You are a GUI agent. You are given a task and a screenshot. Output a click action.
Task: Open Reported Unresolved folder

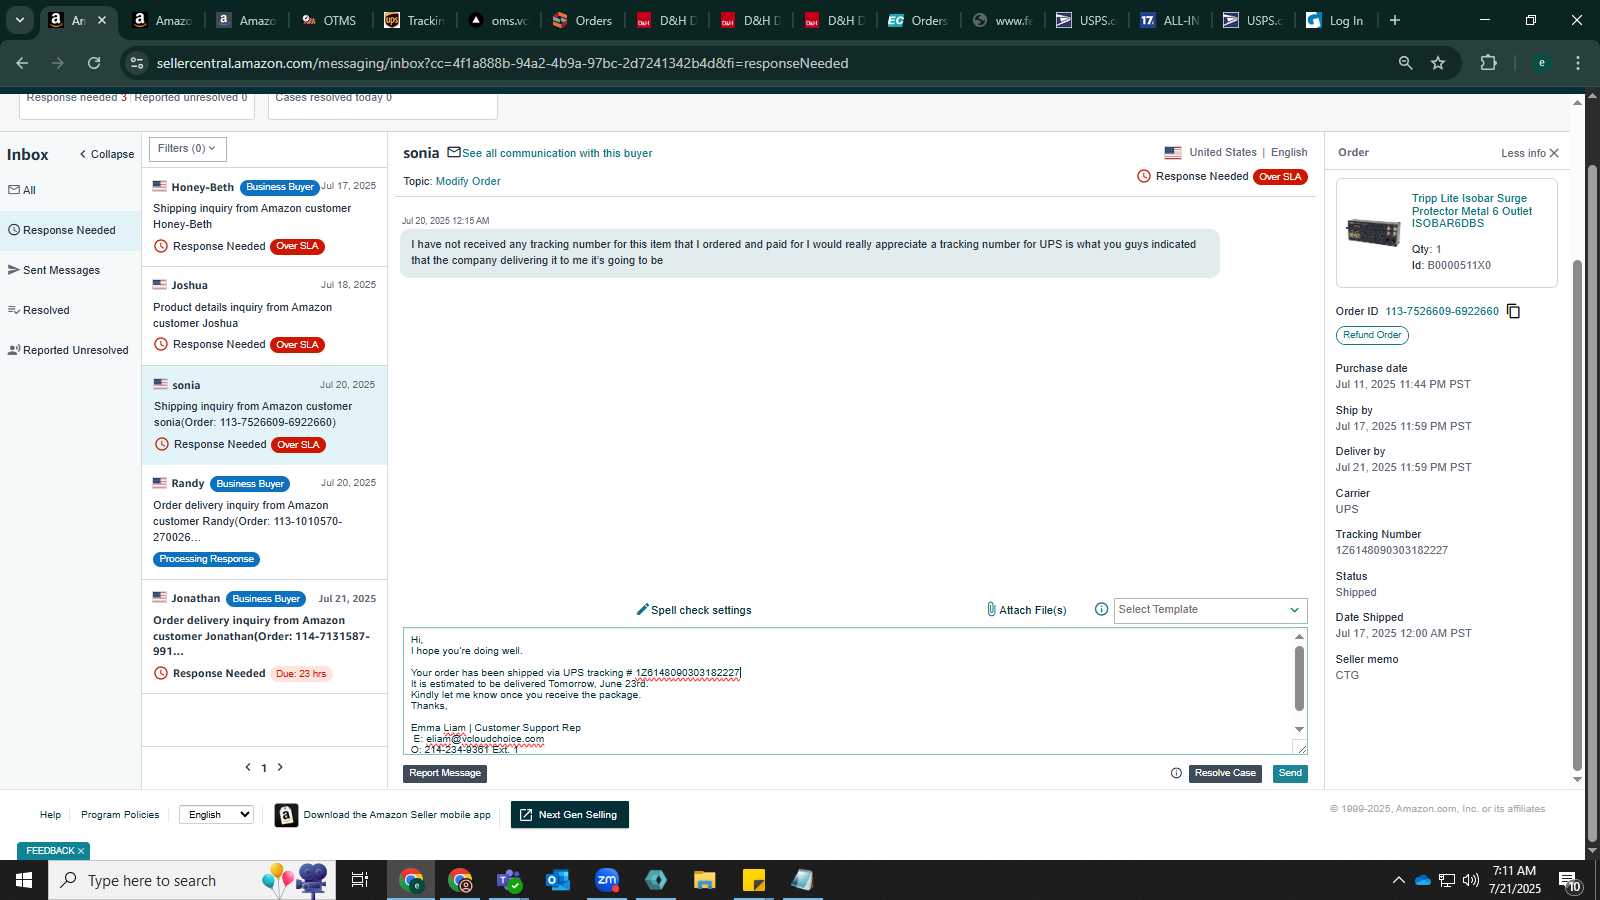click(68, 350)
